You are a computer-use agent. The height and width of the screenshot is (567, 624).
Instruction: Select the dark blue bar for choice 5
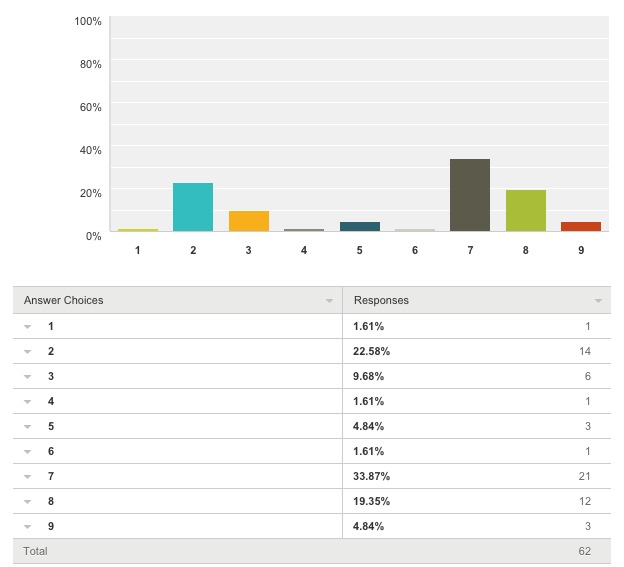pyautogui.click(x=360, y=226)
